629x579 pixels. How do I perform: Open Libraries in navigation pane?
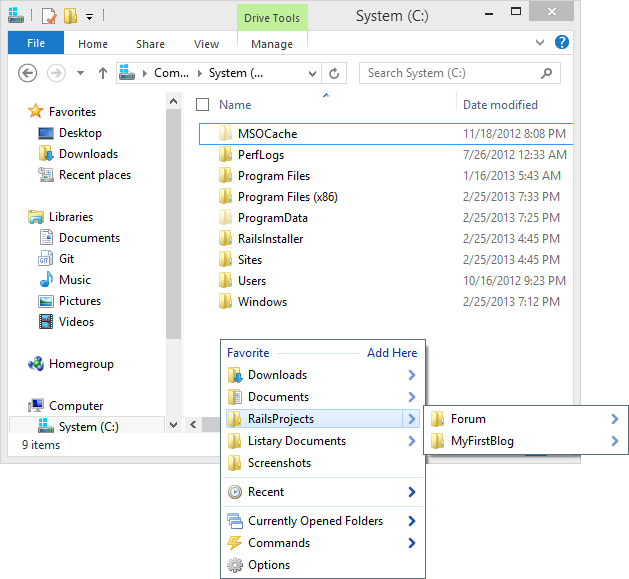coord(61,217)
